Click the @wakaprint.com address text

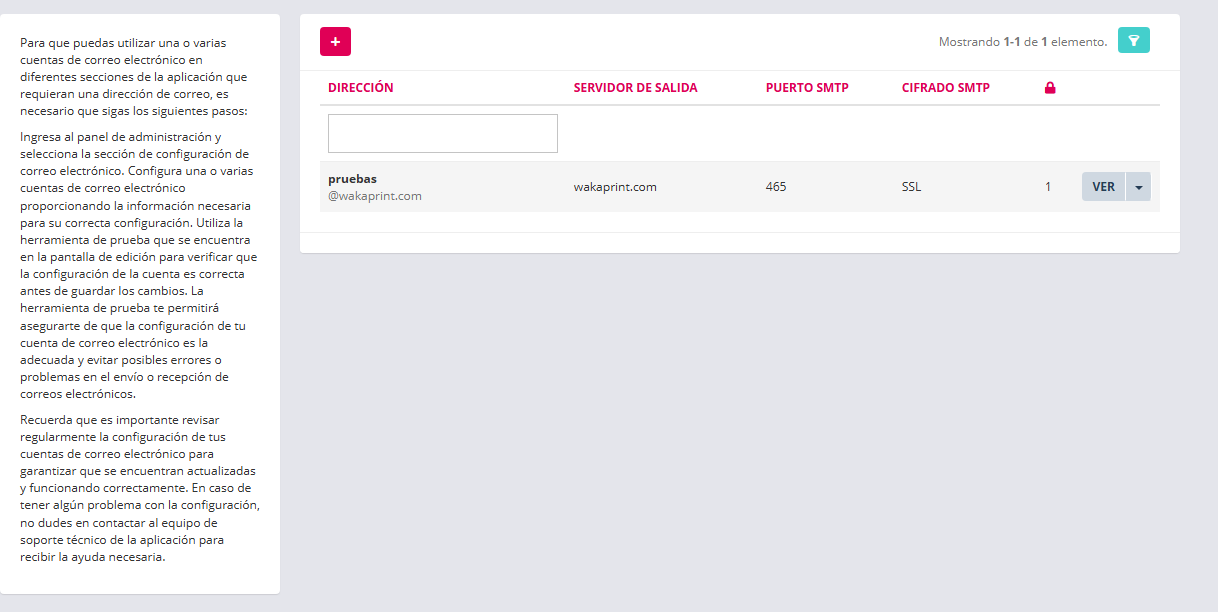coord(374,196)
